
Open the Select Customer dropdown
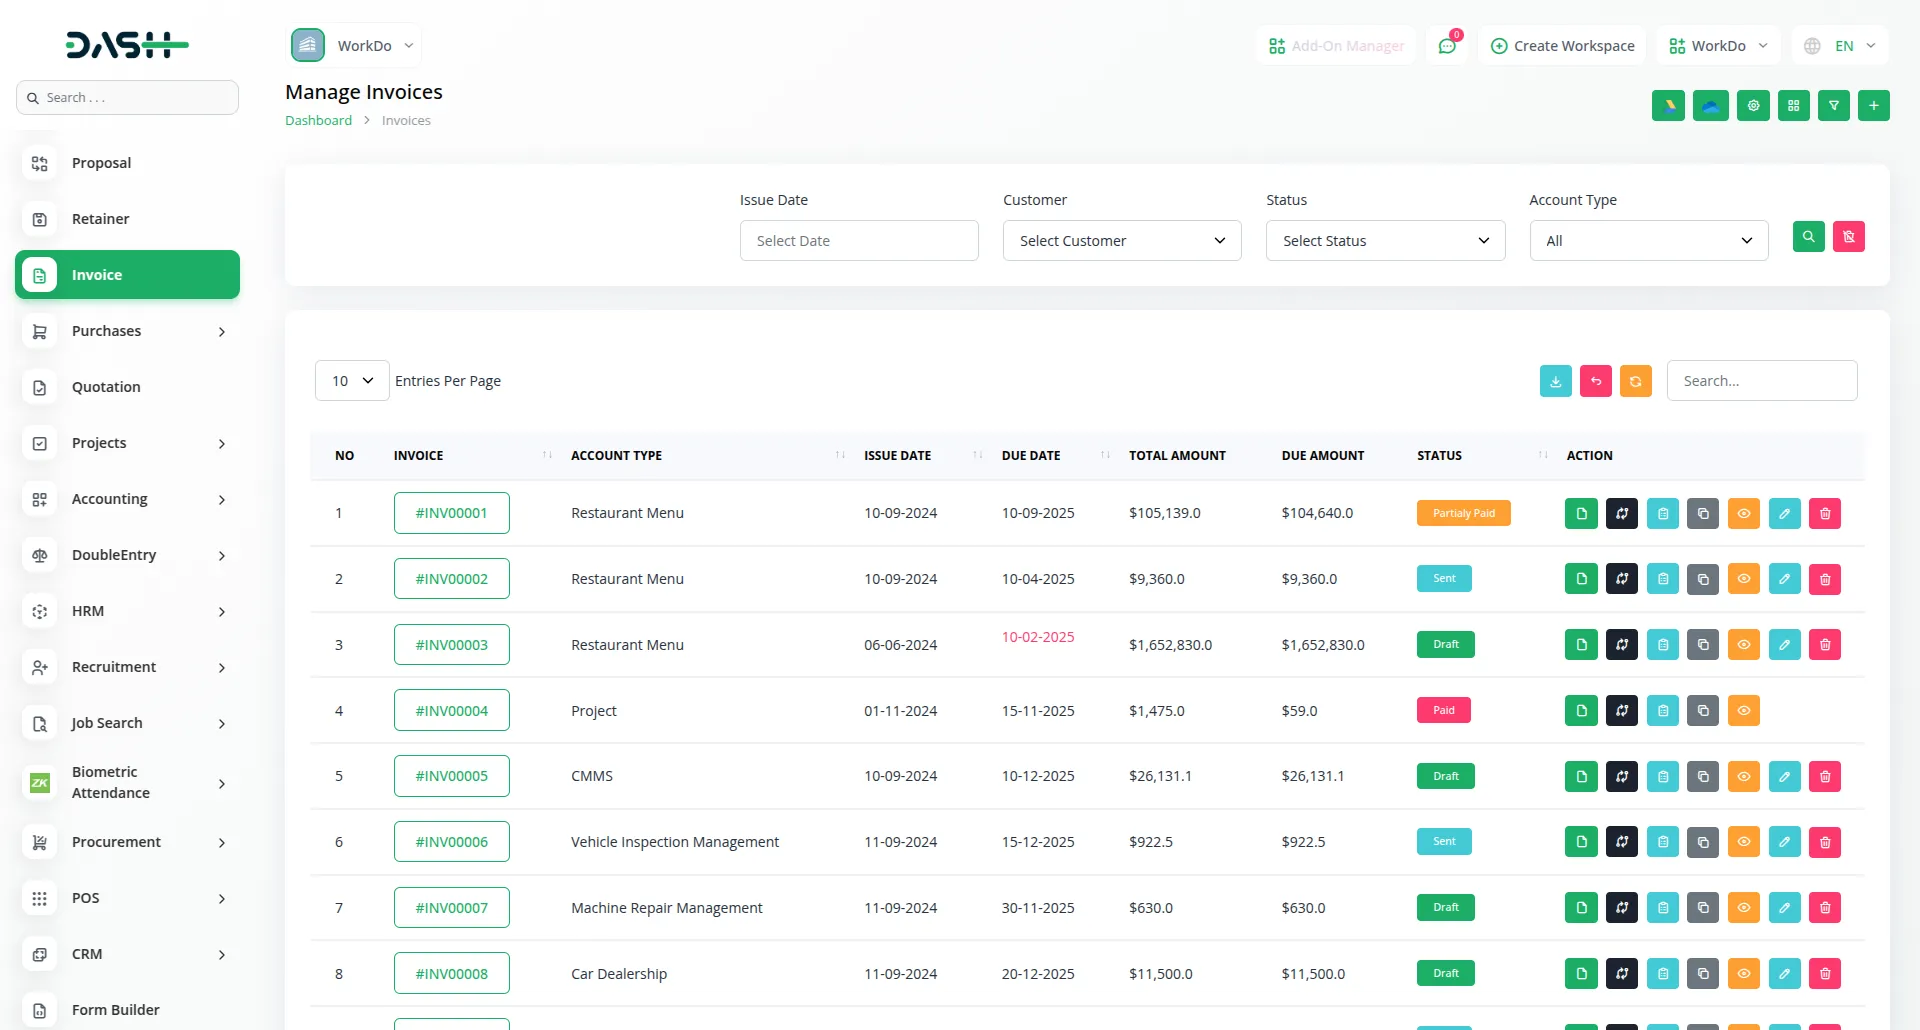1122,241
